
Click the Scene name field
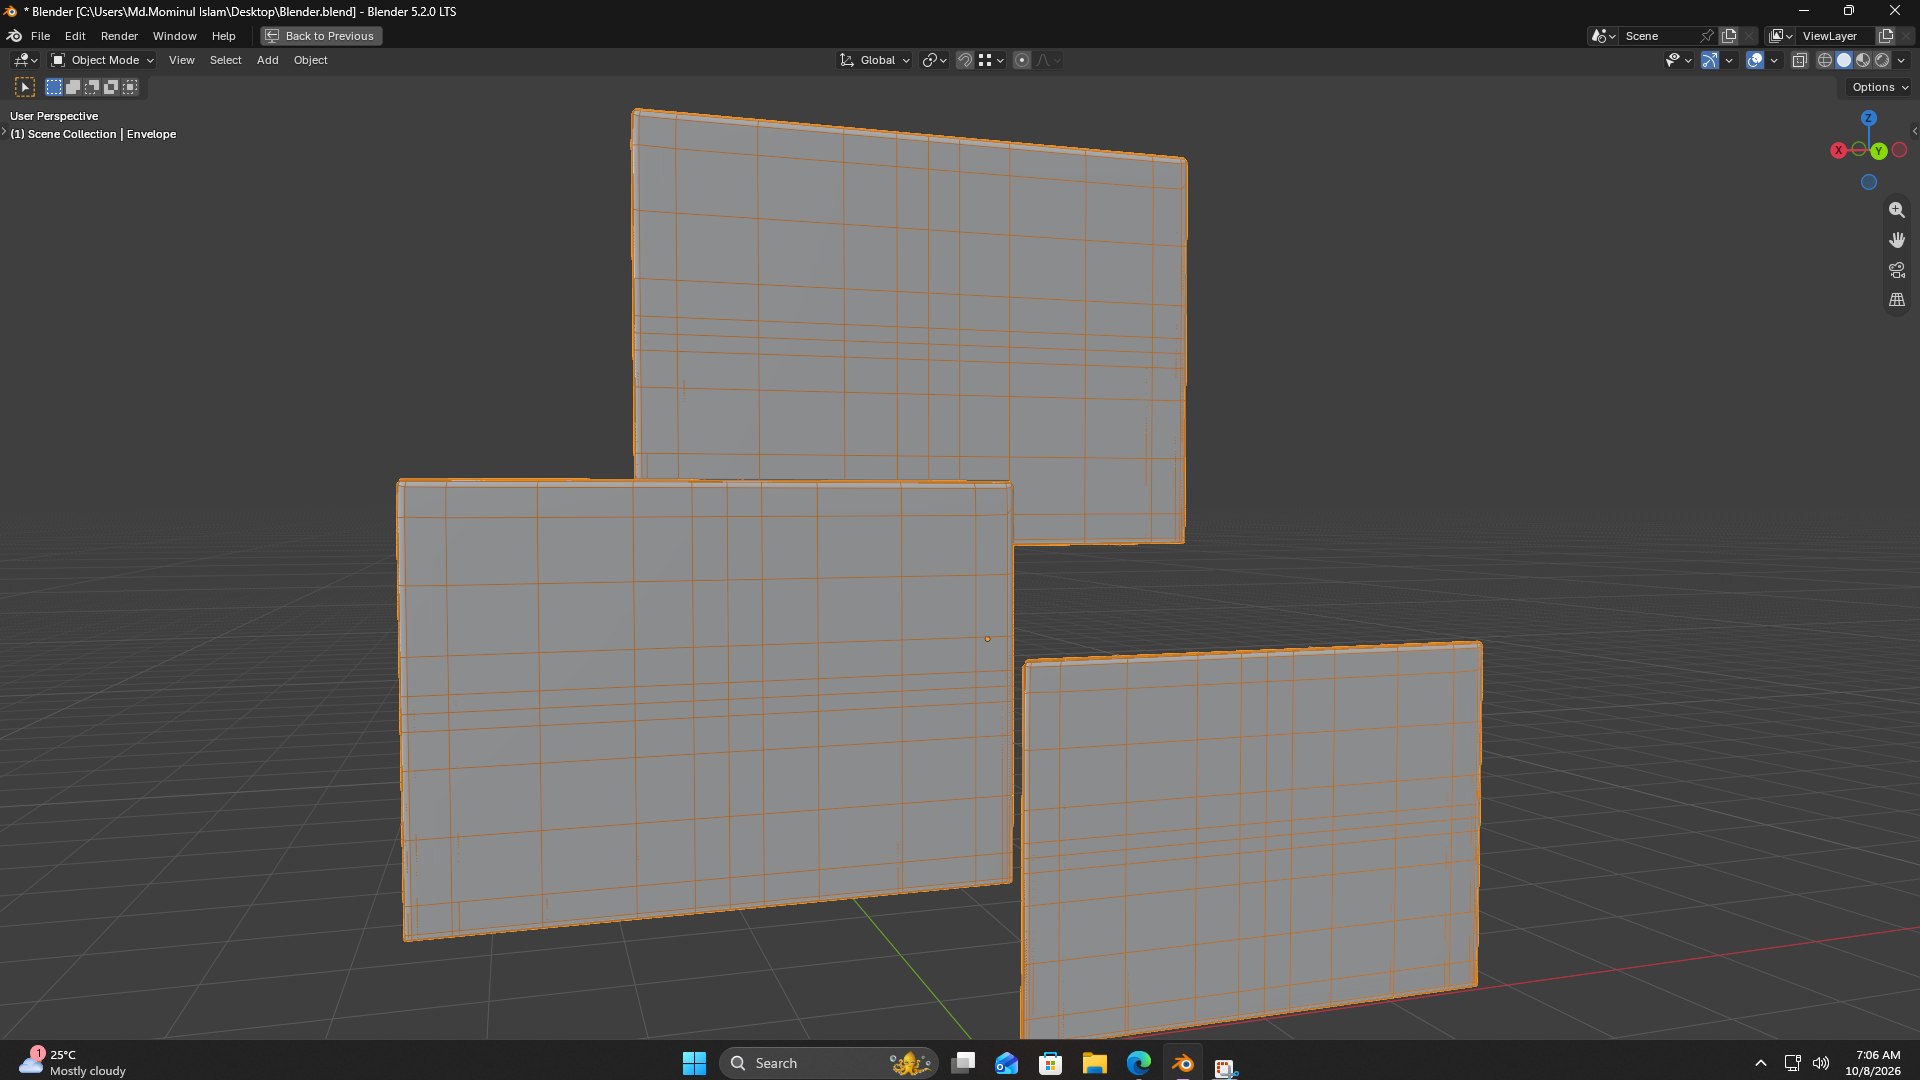click(x=1660, y=36)
